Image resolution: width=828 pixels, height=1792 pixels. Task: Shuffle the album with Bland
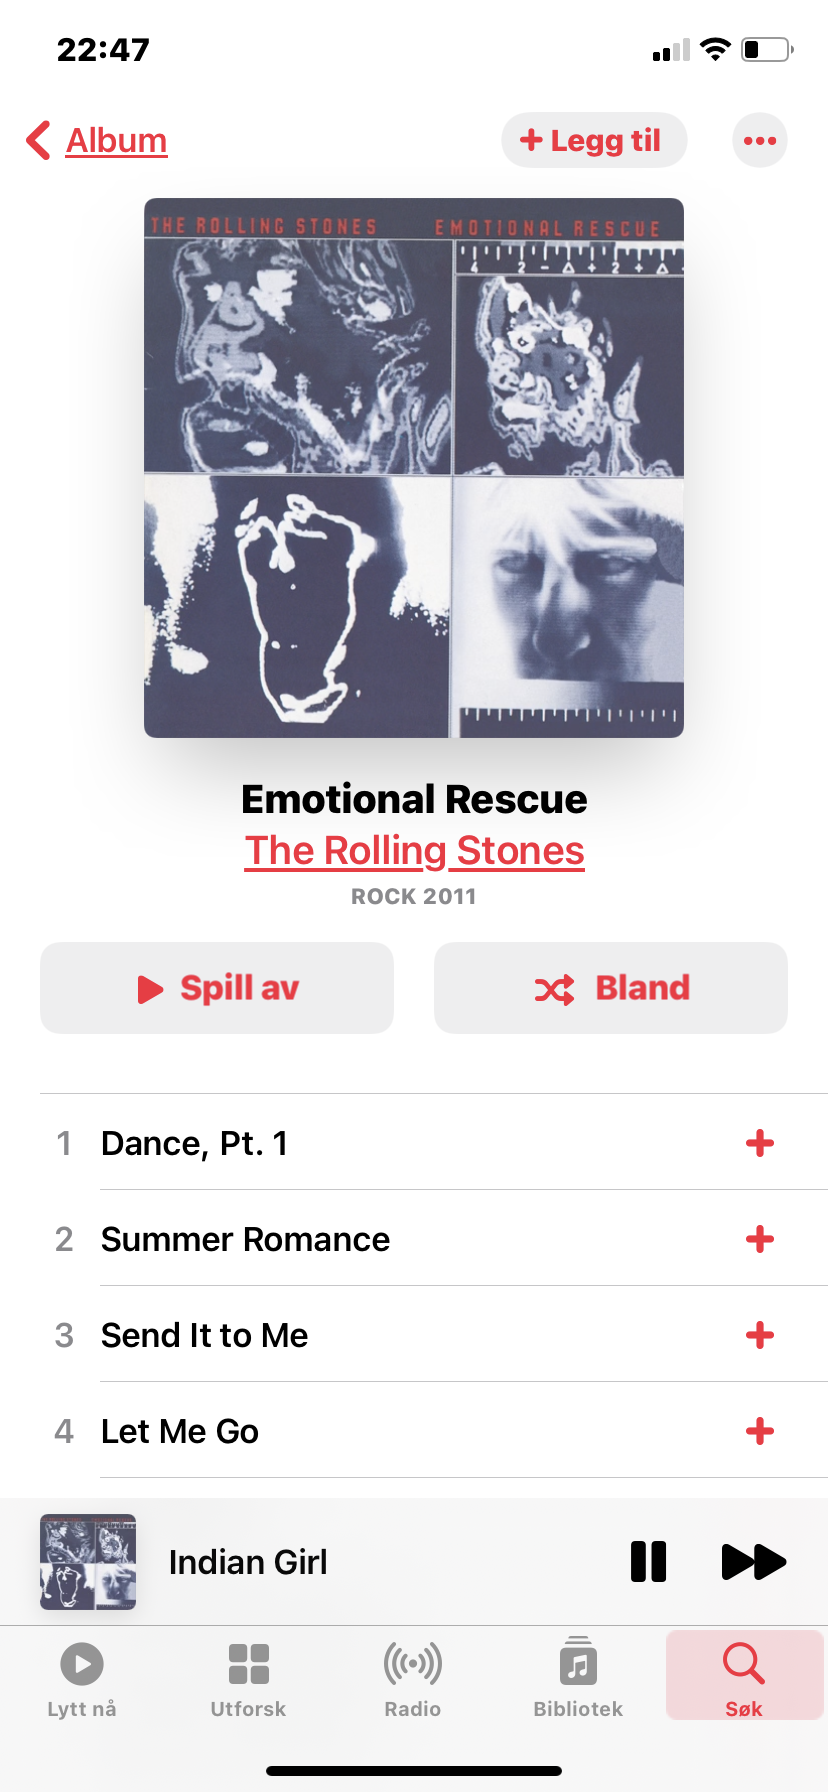coord(611,988)
